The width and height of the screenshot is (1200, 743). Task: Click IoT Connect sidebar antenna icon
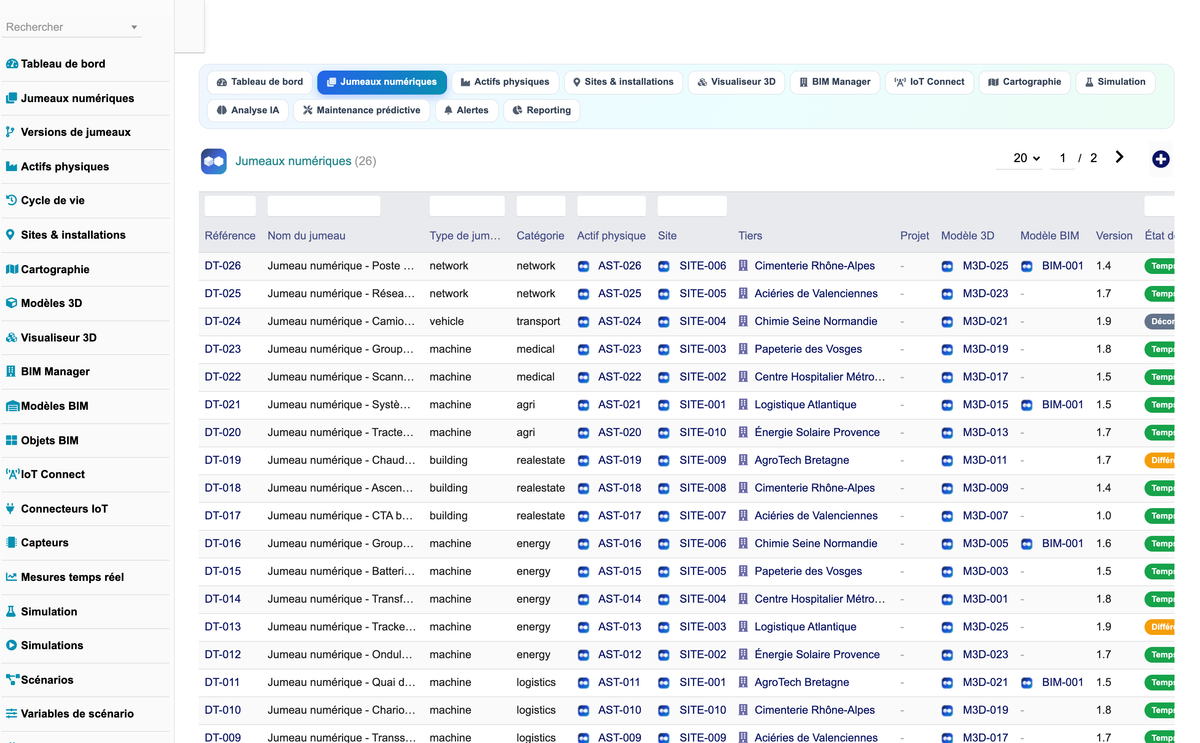pyautogui.click(x=13, y=474)
